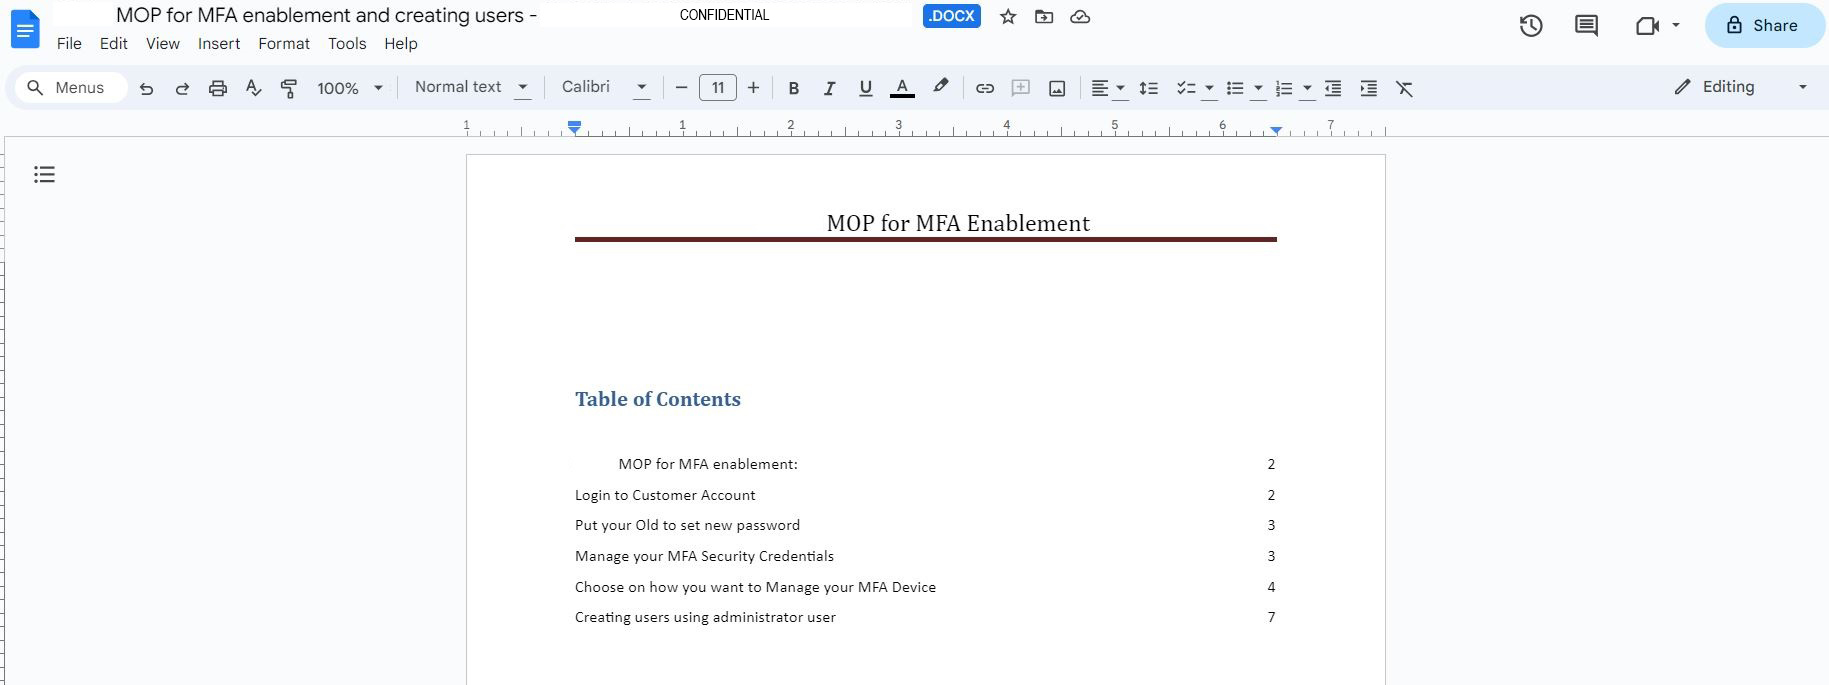Expand bulleted list options arrow
1829x685 pixels.
click(1258, 88)
